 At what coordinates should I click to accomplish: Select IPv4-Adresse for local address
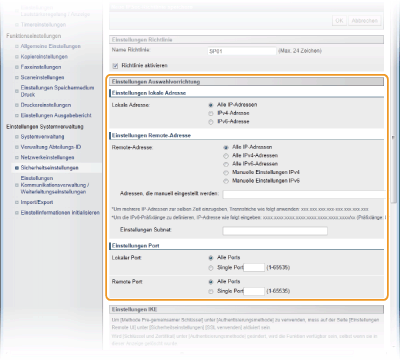pos(211,114)
